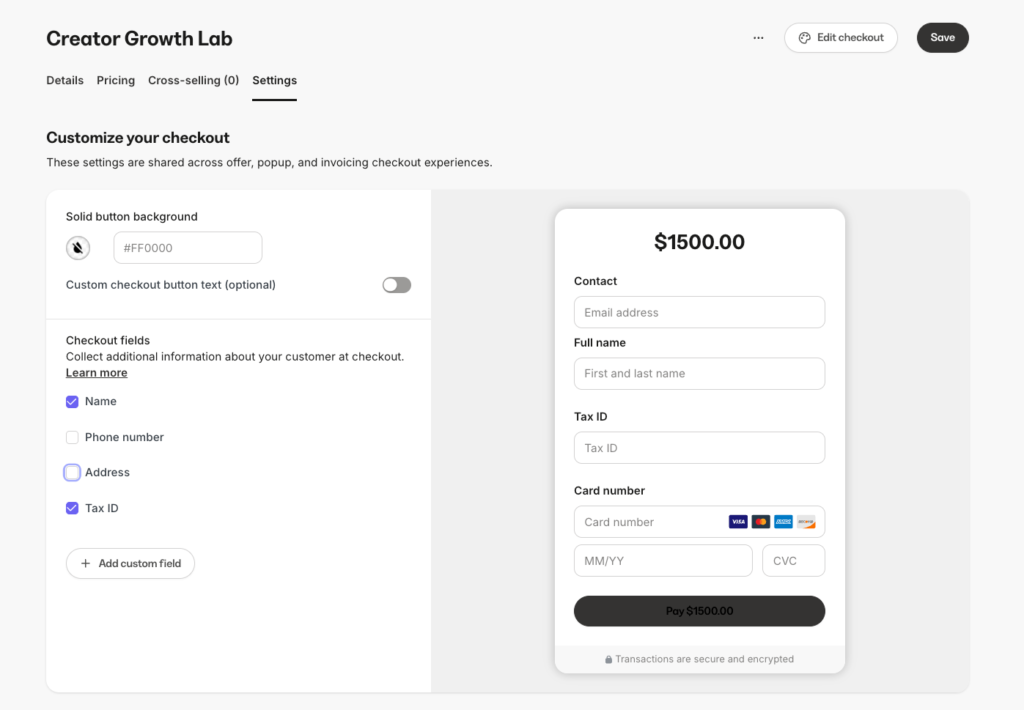Disable the Name checkbox

click(72, 401)
